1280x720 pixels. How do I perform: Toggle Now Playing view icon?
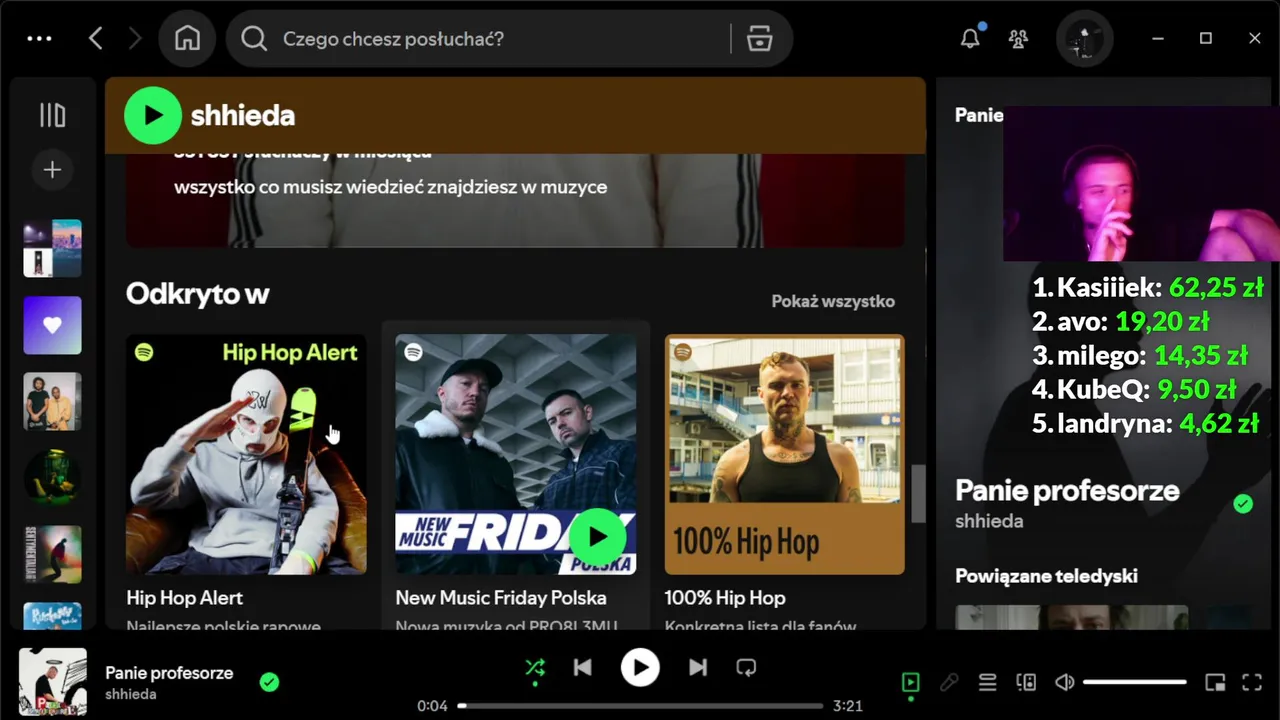[910, 682]
